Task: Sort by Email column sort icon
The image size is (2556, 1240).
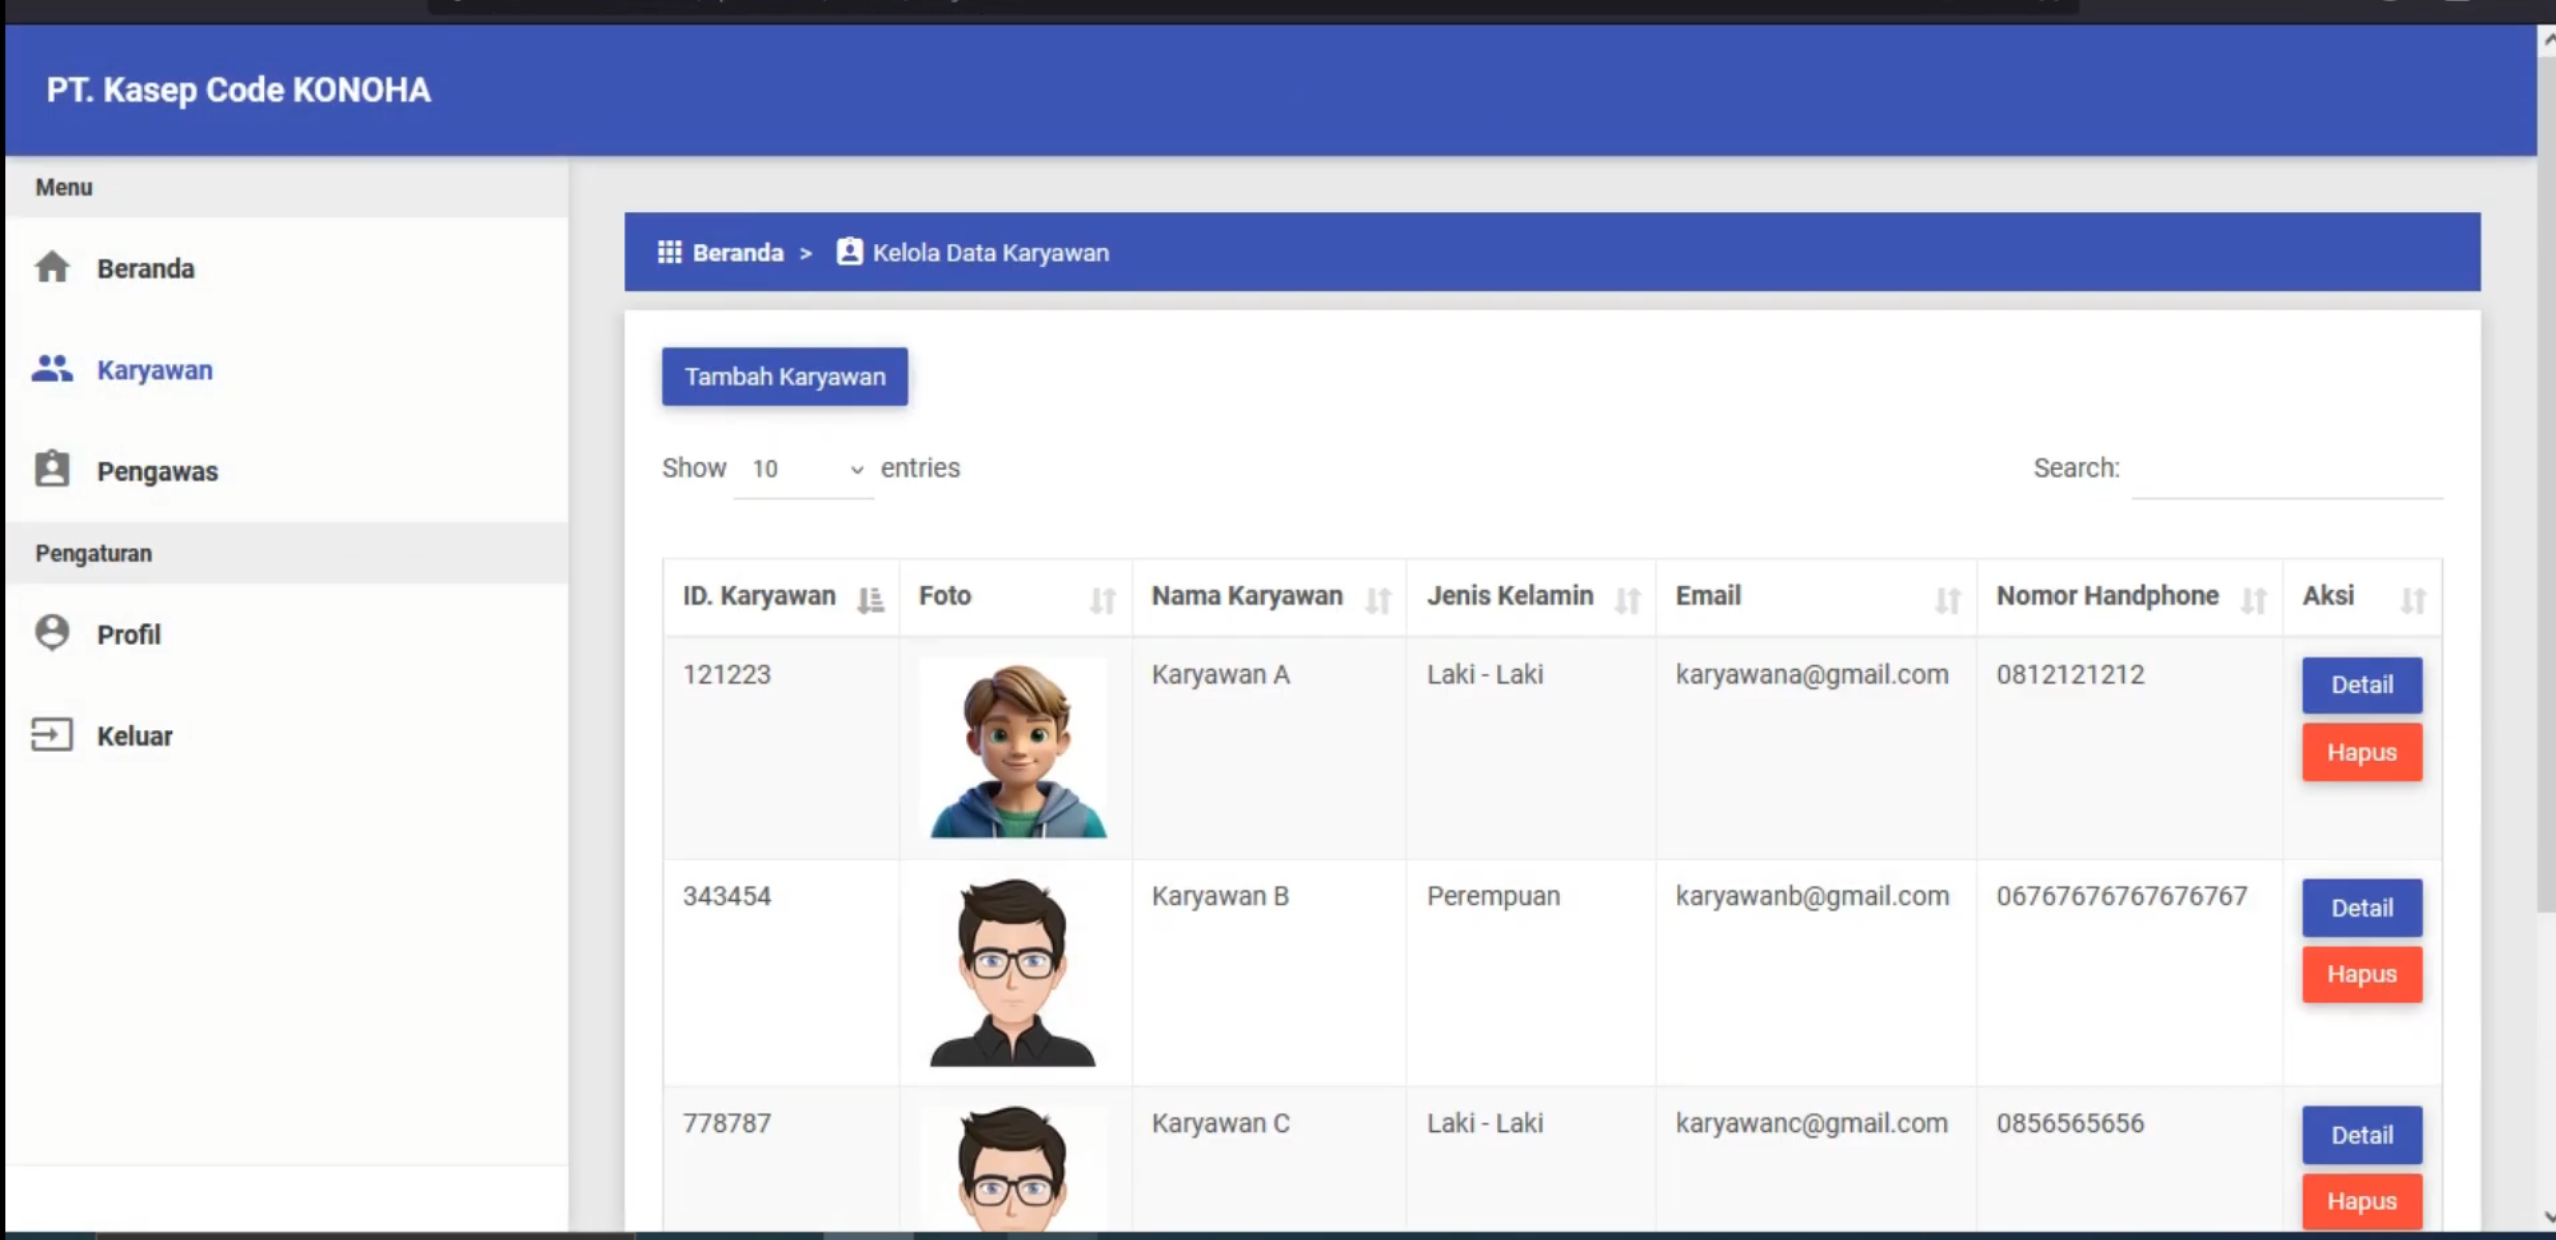Action: pyautogui.click(x=1947, y=600)
